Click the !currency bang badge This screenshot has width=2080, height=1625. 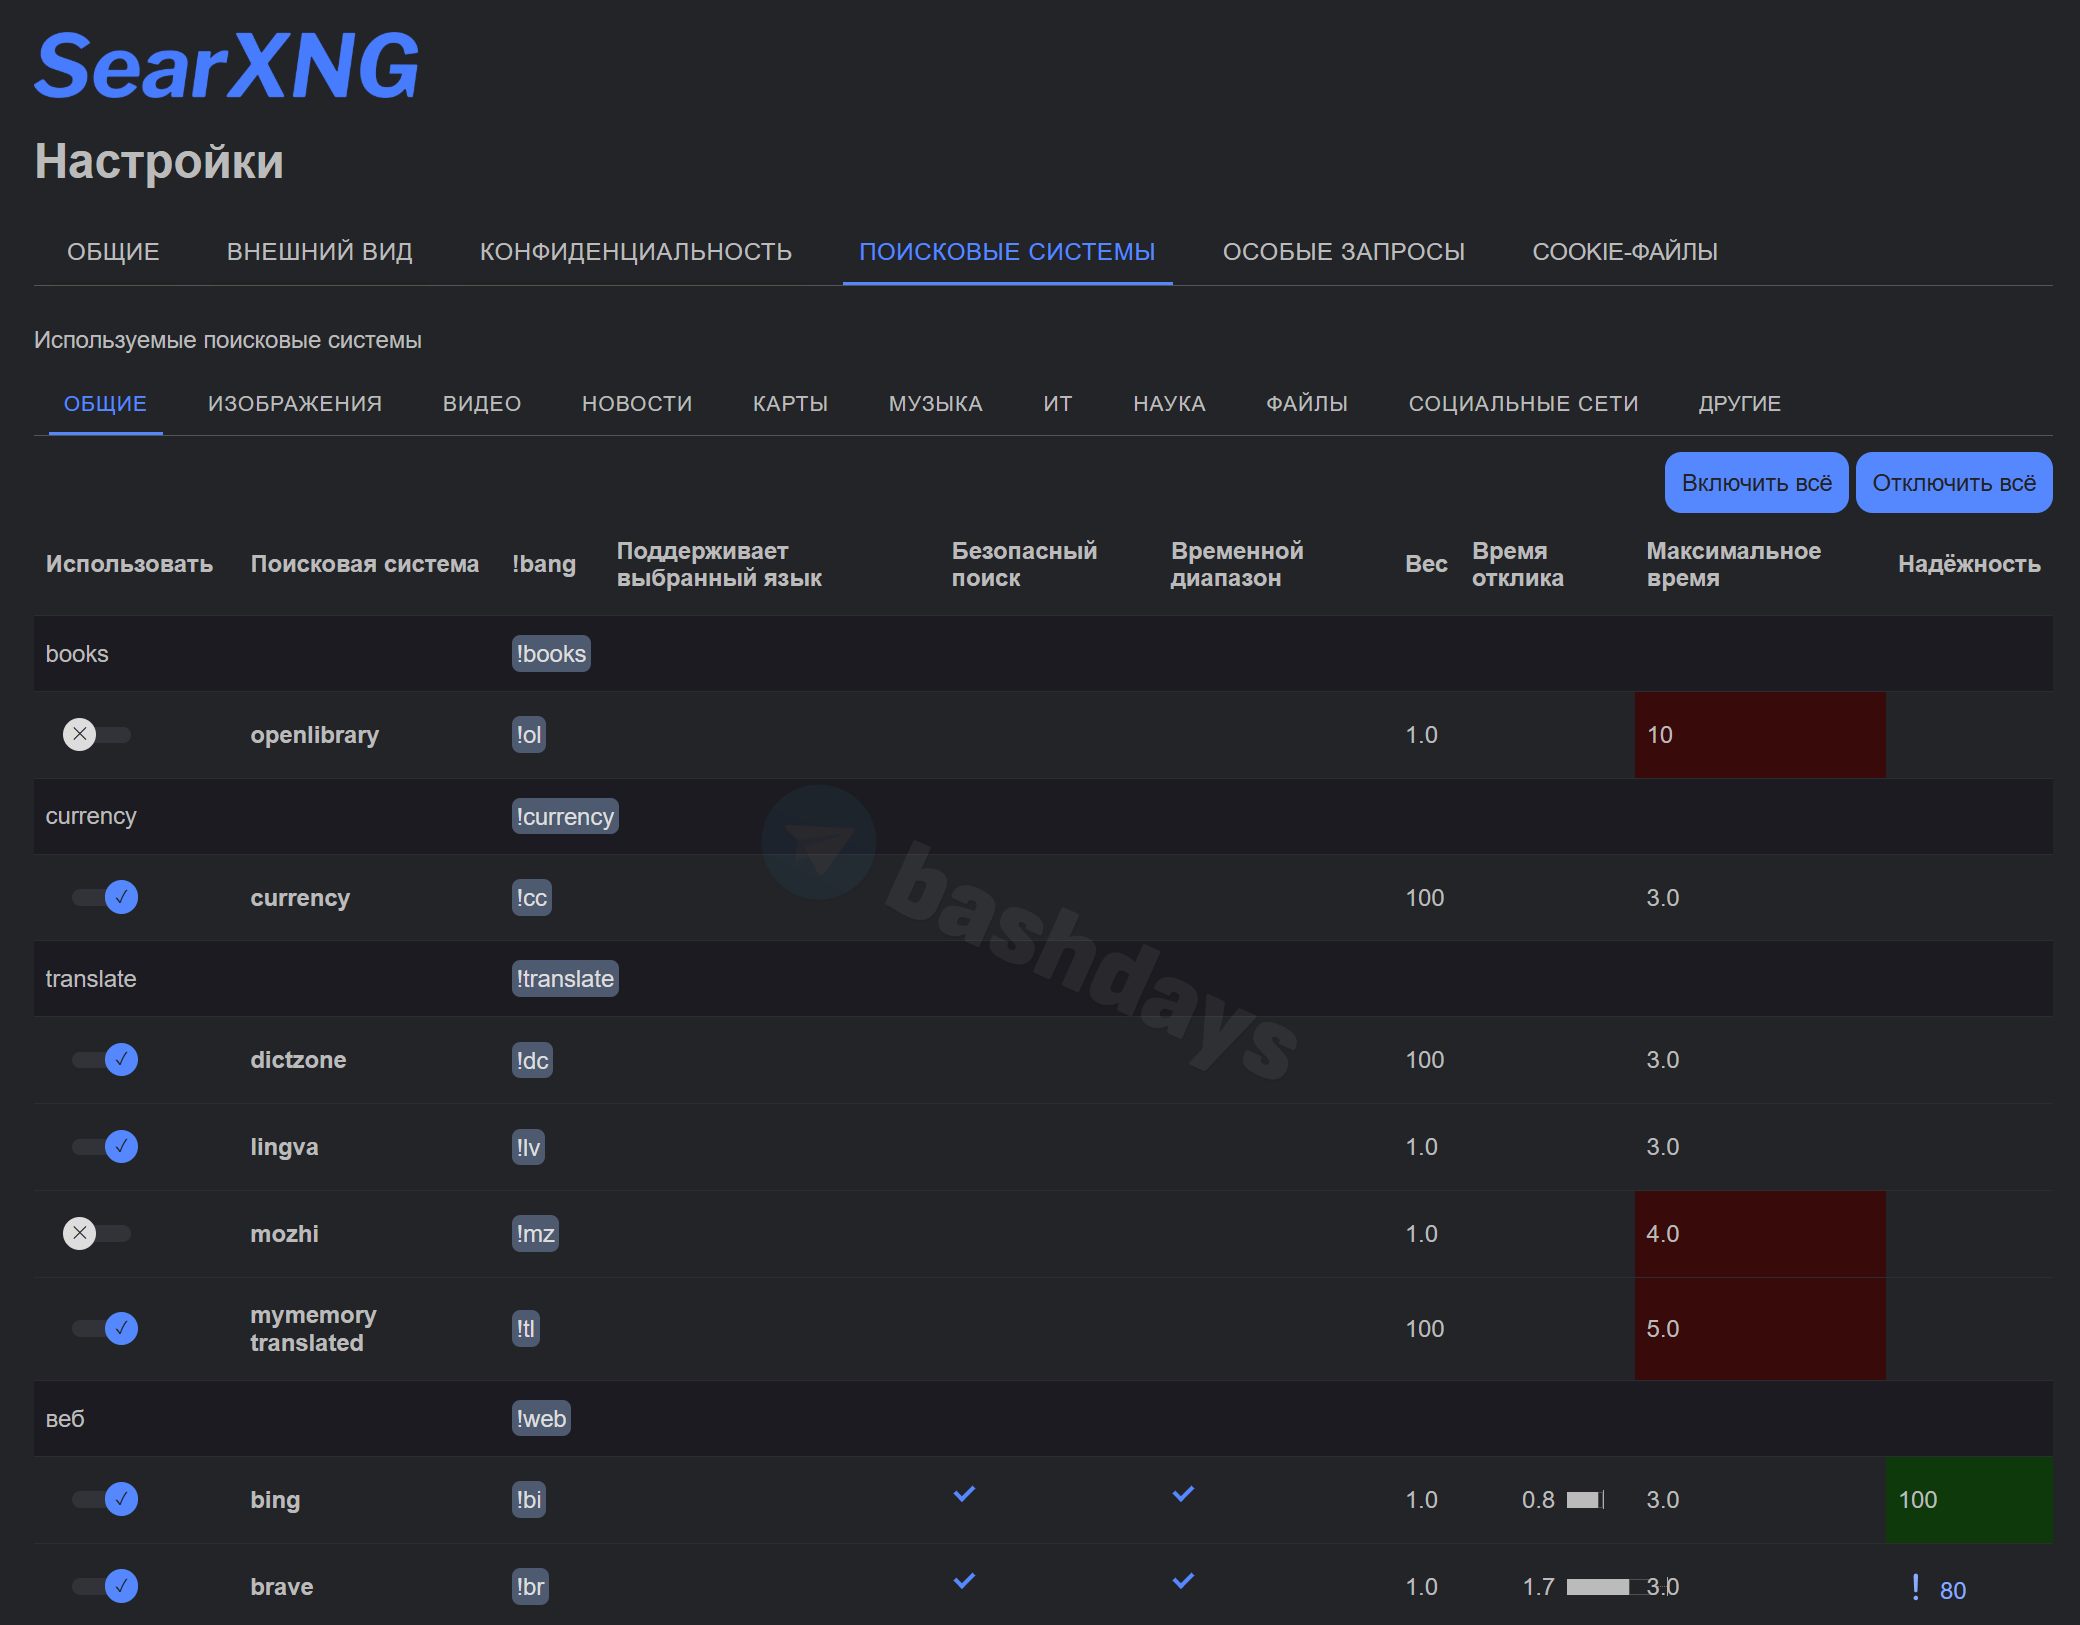pos(564,817)
